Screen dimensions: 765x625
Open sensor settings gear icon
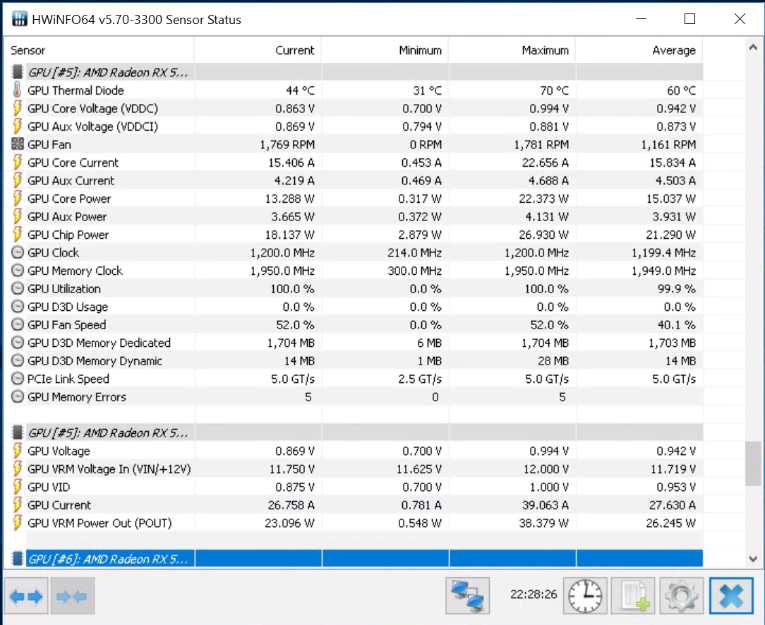click(x=681, y=596)
